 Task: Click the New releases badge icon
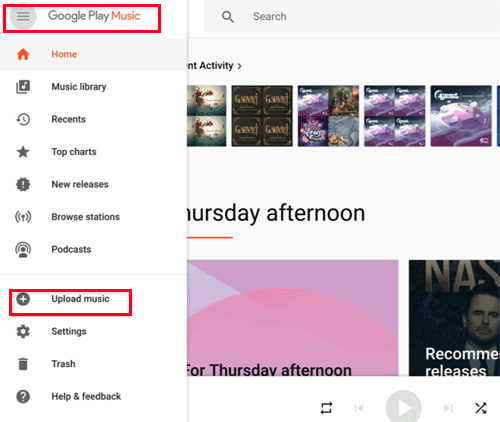click(23, 184)
